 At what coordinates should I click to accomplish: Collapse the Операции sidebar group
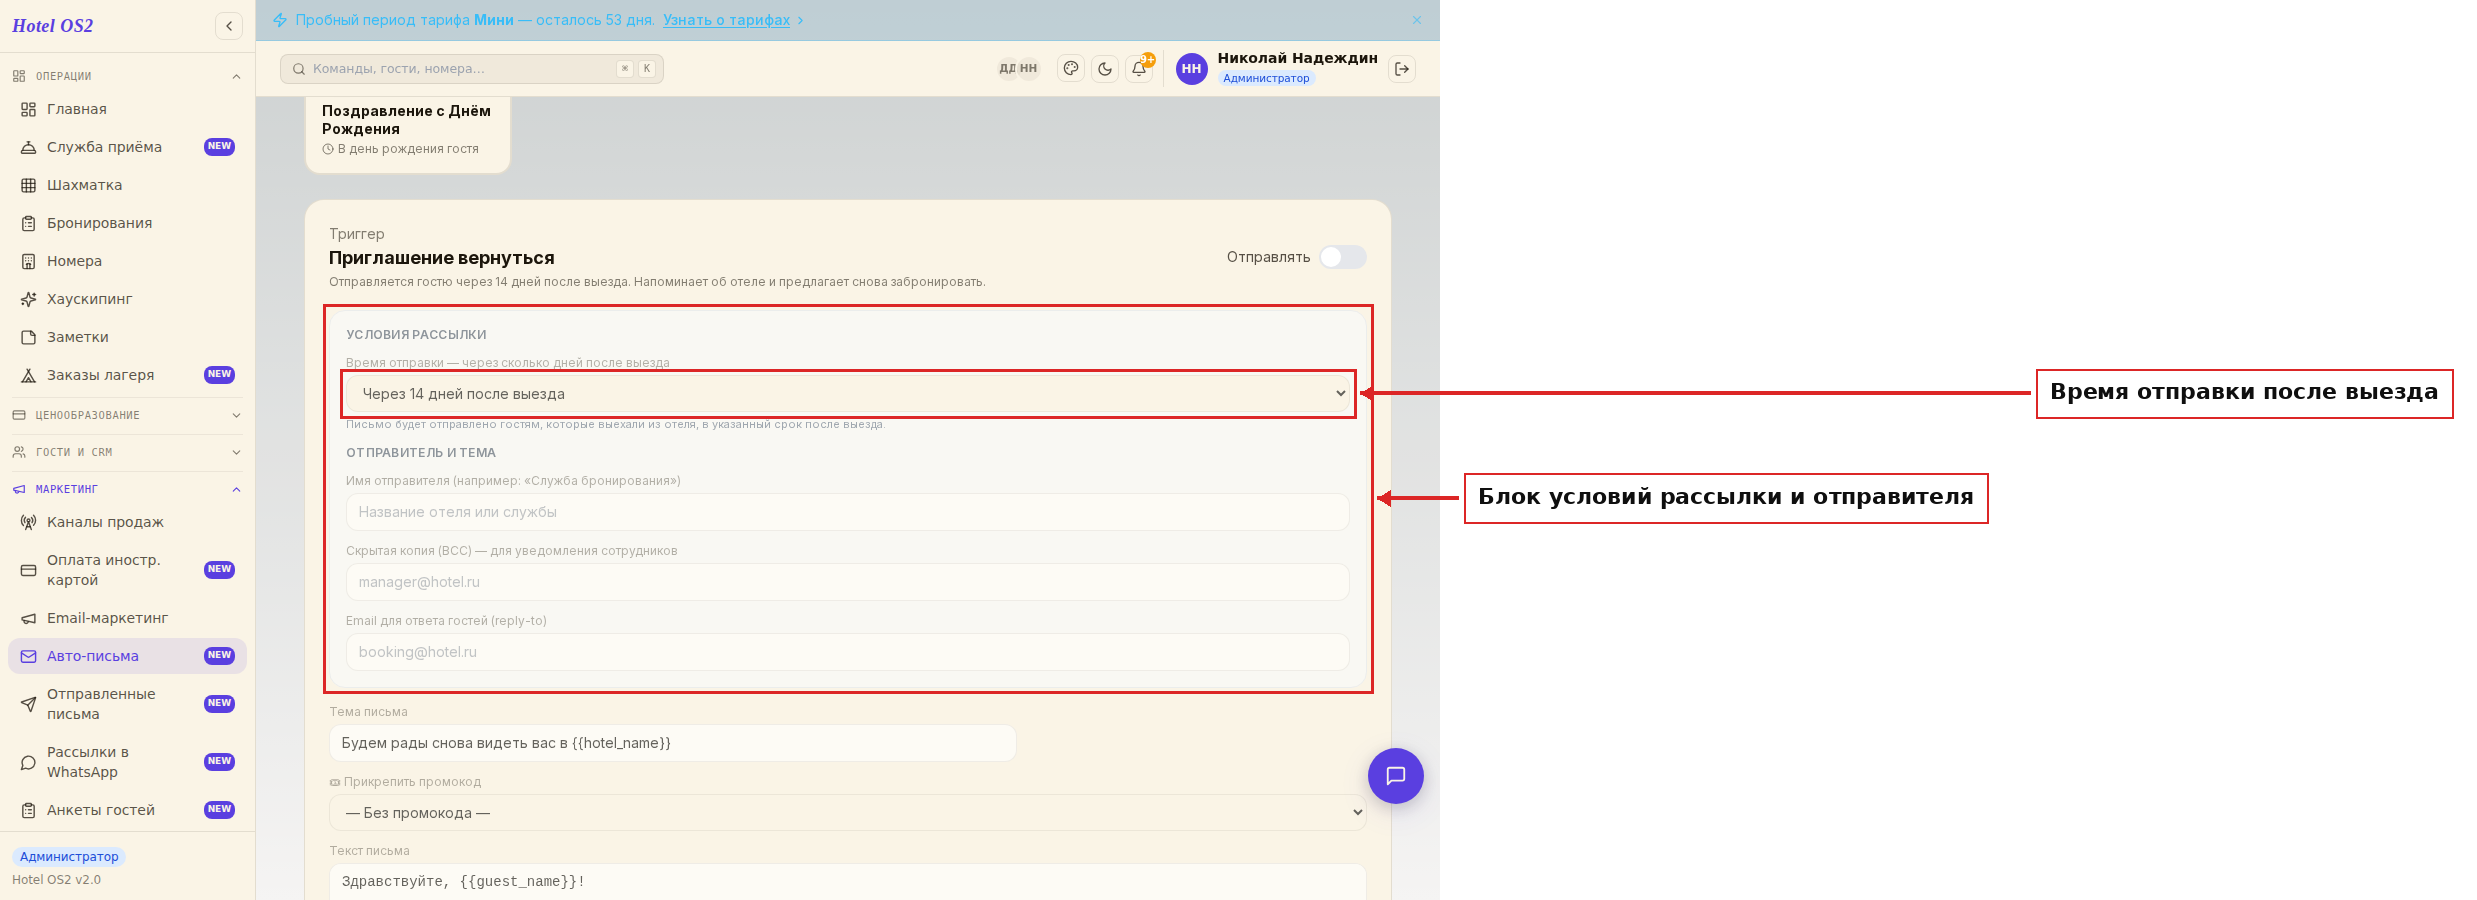(x=127, y=76)
